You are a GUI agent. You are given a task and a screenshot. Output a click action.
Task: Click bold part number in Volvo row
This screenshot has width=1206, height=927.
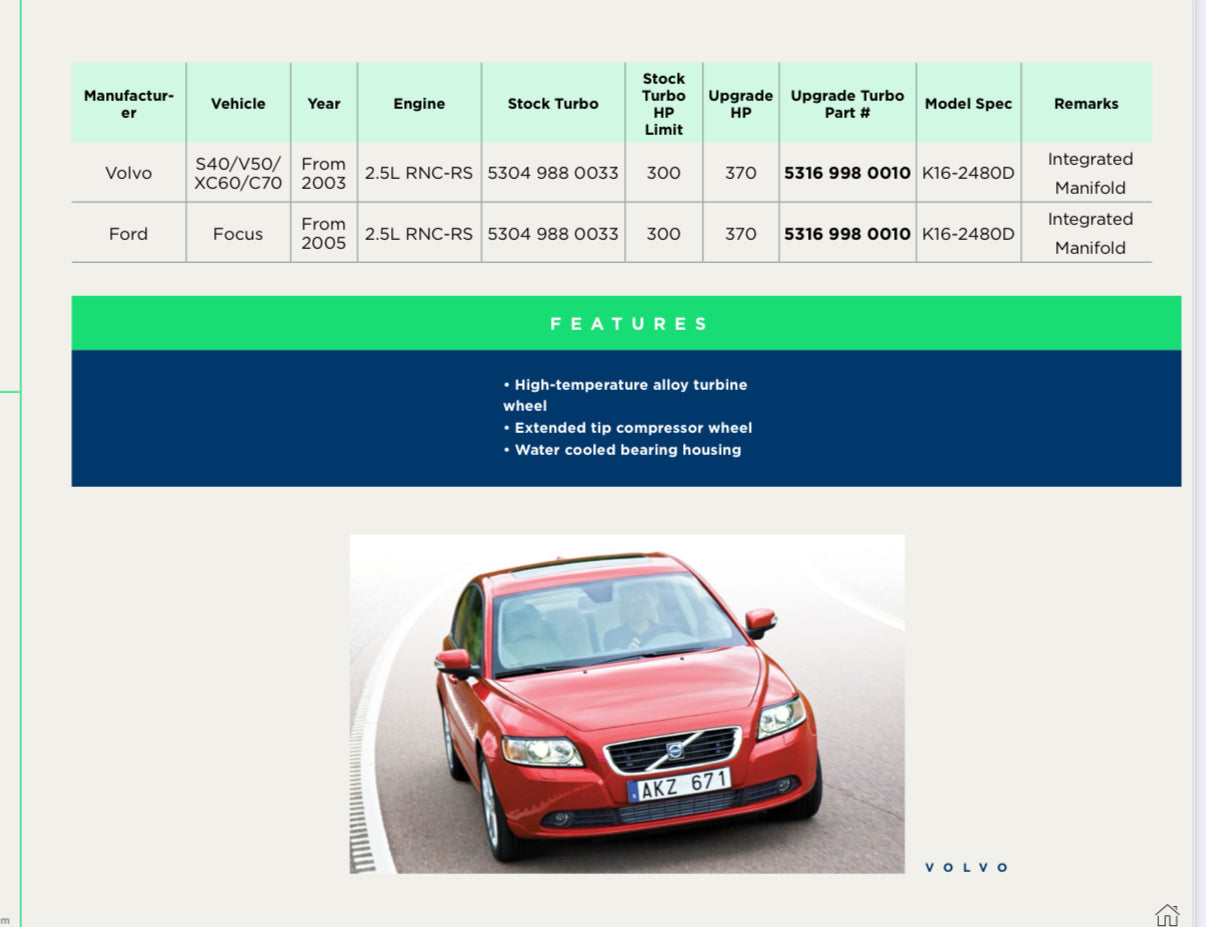[x=847, y=173]
